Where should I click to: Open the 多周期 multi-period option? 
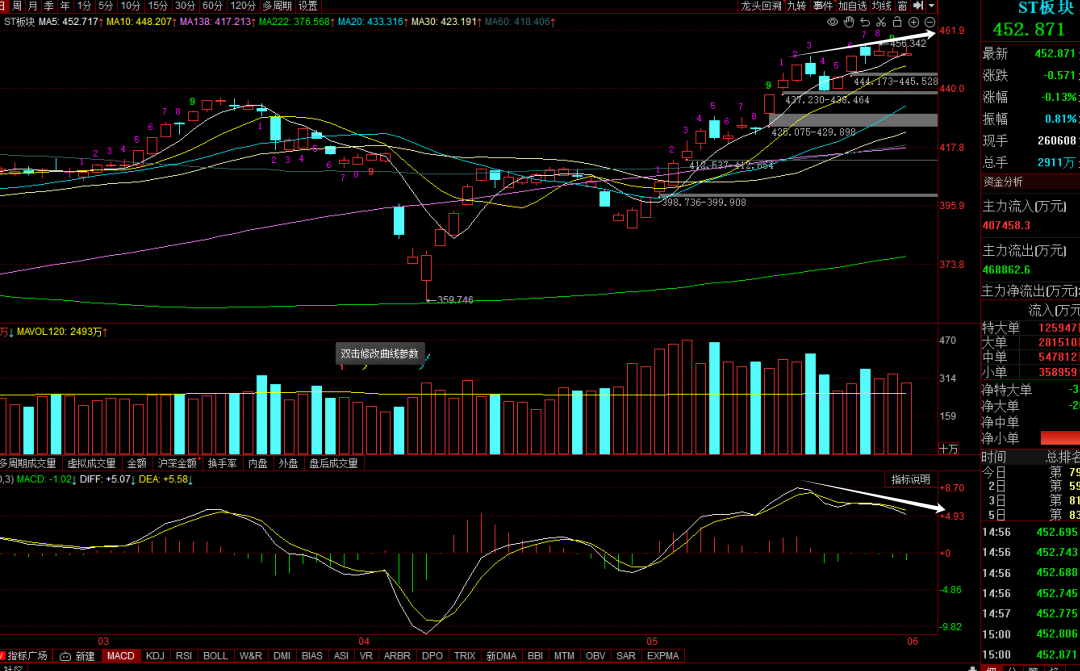pos(277,6)
